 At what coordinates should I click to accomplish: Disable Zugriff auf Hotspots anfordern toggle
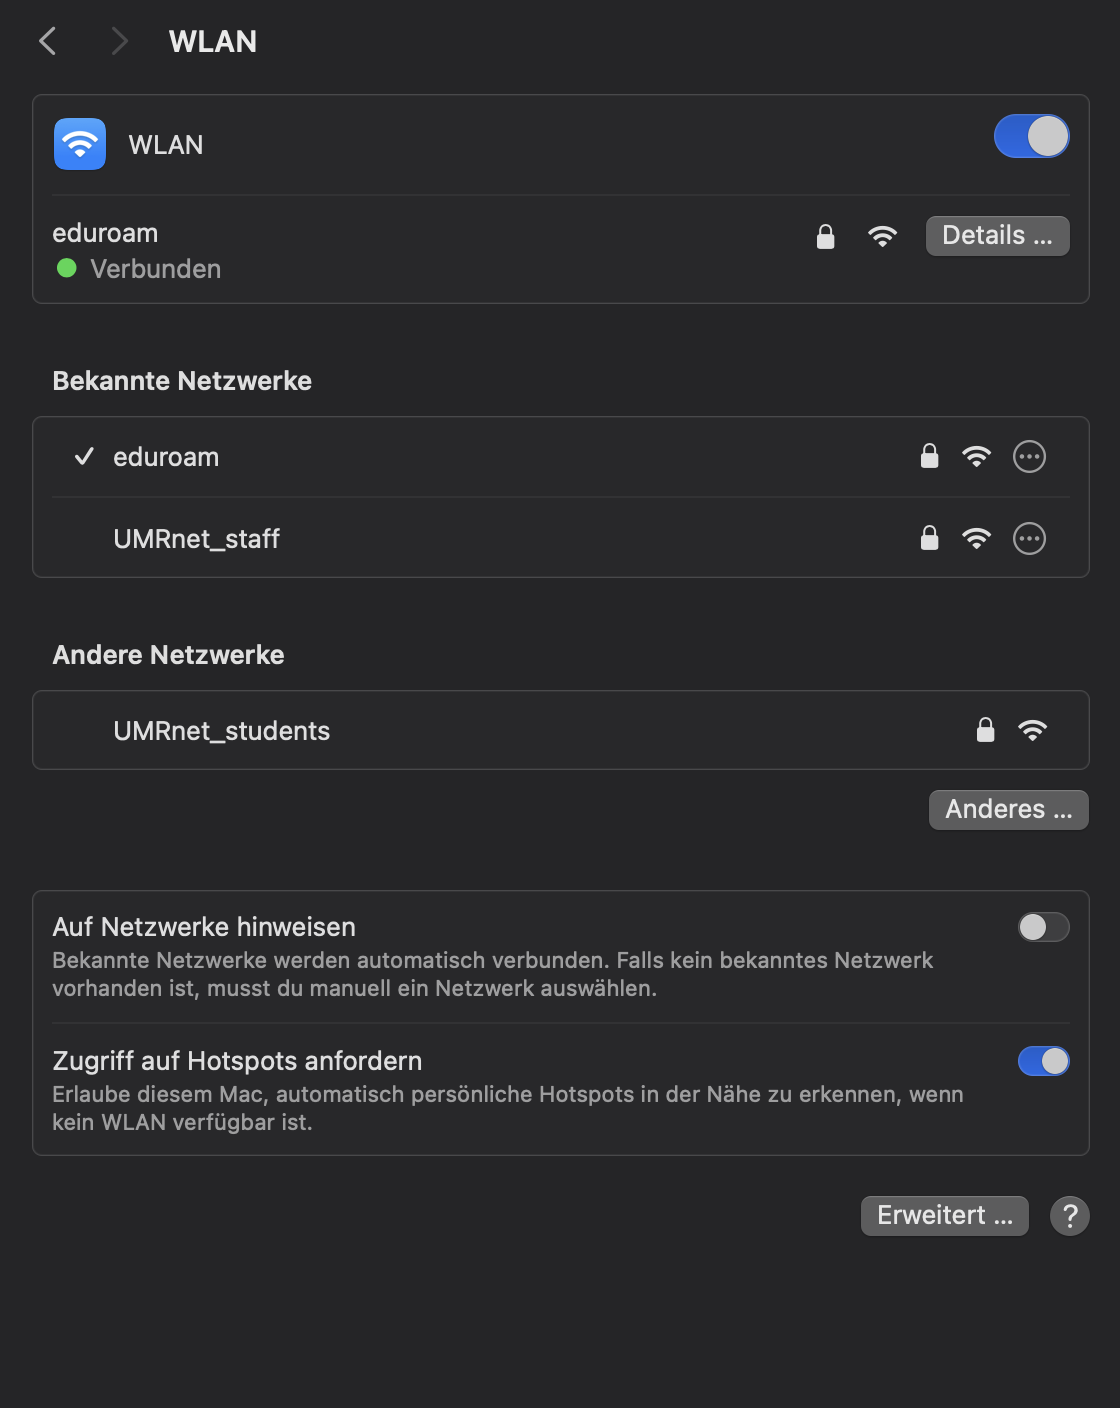pos(1043,1061)
